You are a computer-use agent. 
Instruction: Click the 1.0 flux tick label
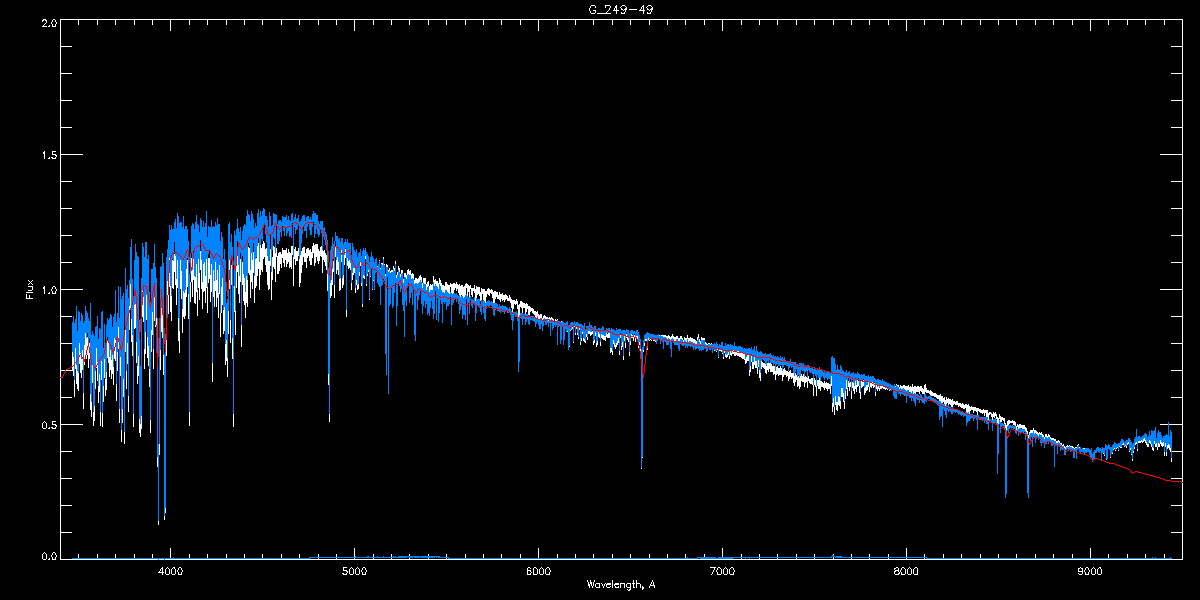pyautogui.click(x=48, y=290)
